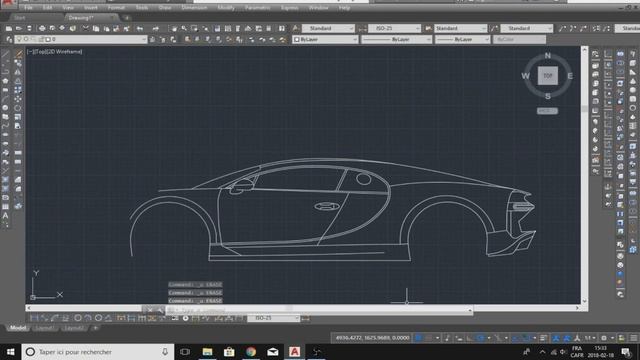Toggle layer 0 freeze sun icon
Image resolution: width=640 pixels, height=360 pixels.
coord(26,40)
